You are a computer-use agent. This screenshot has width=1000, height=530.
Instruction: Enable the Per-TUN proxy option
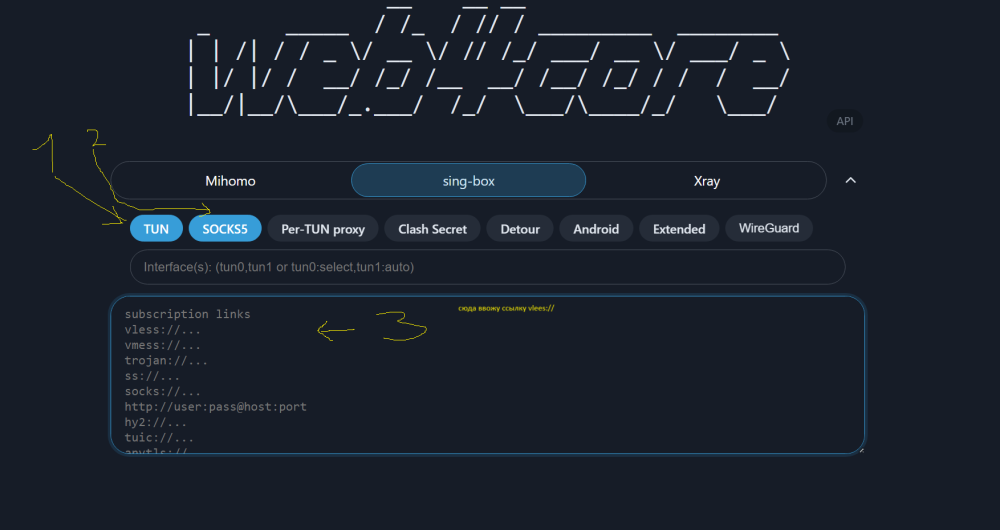point(323,229)
